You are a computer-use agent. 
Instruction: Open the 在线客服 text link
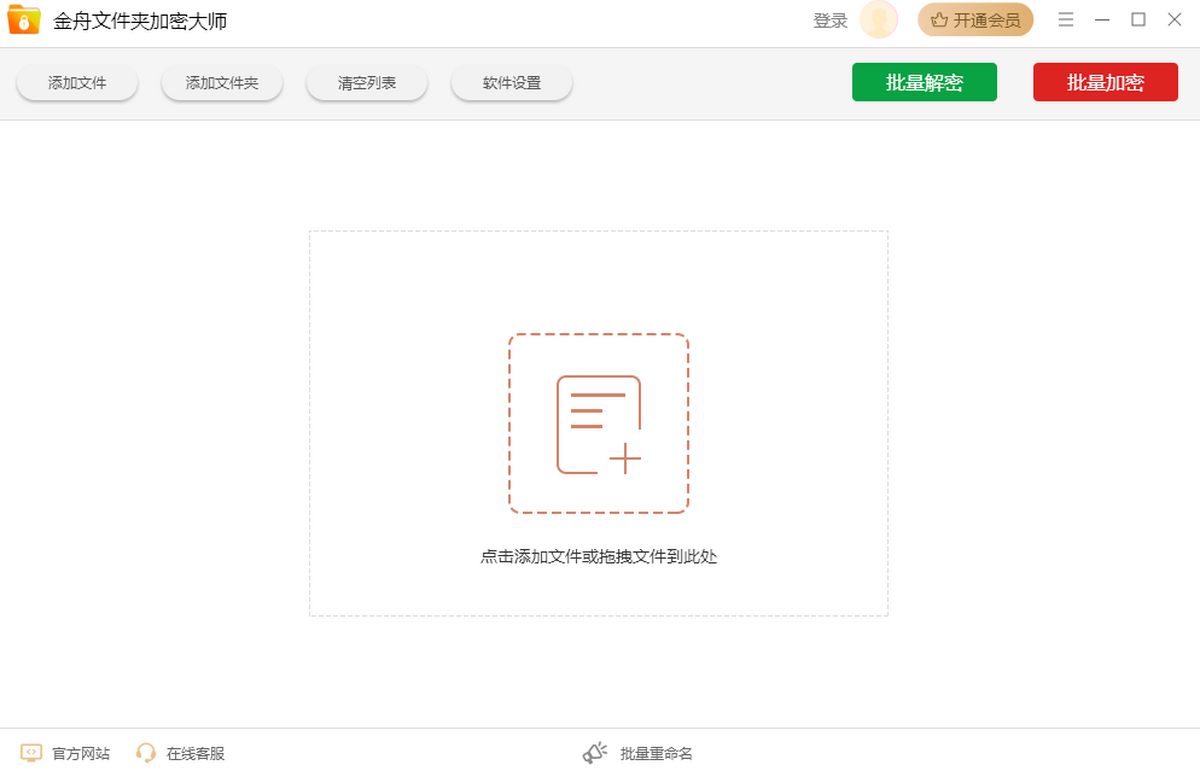pos(196,754)
